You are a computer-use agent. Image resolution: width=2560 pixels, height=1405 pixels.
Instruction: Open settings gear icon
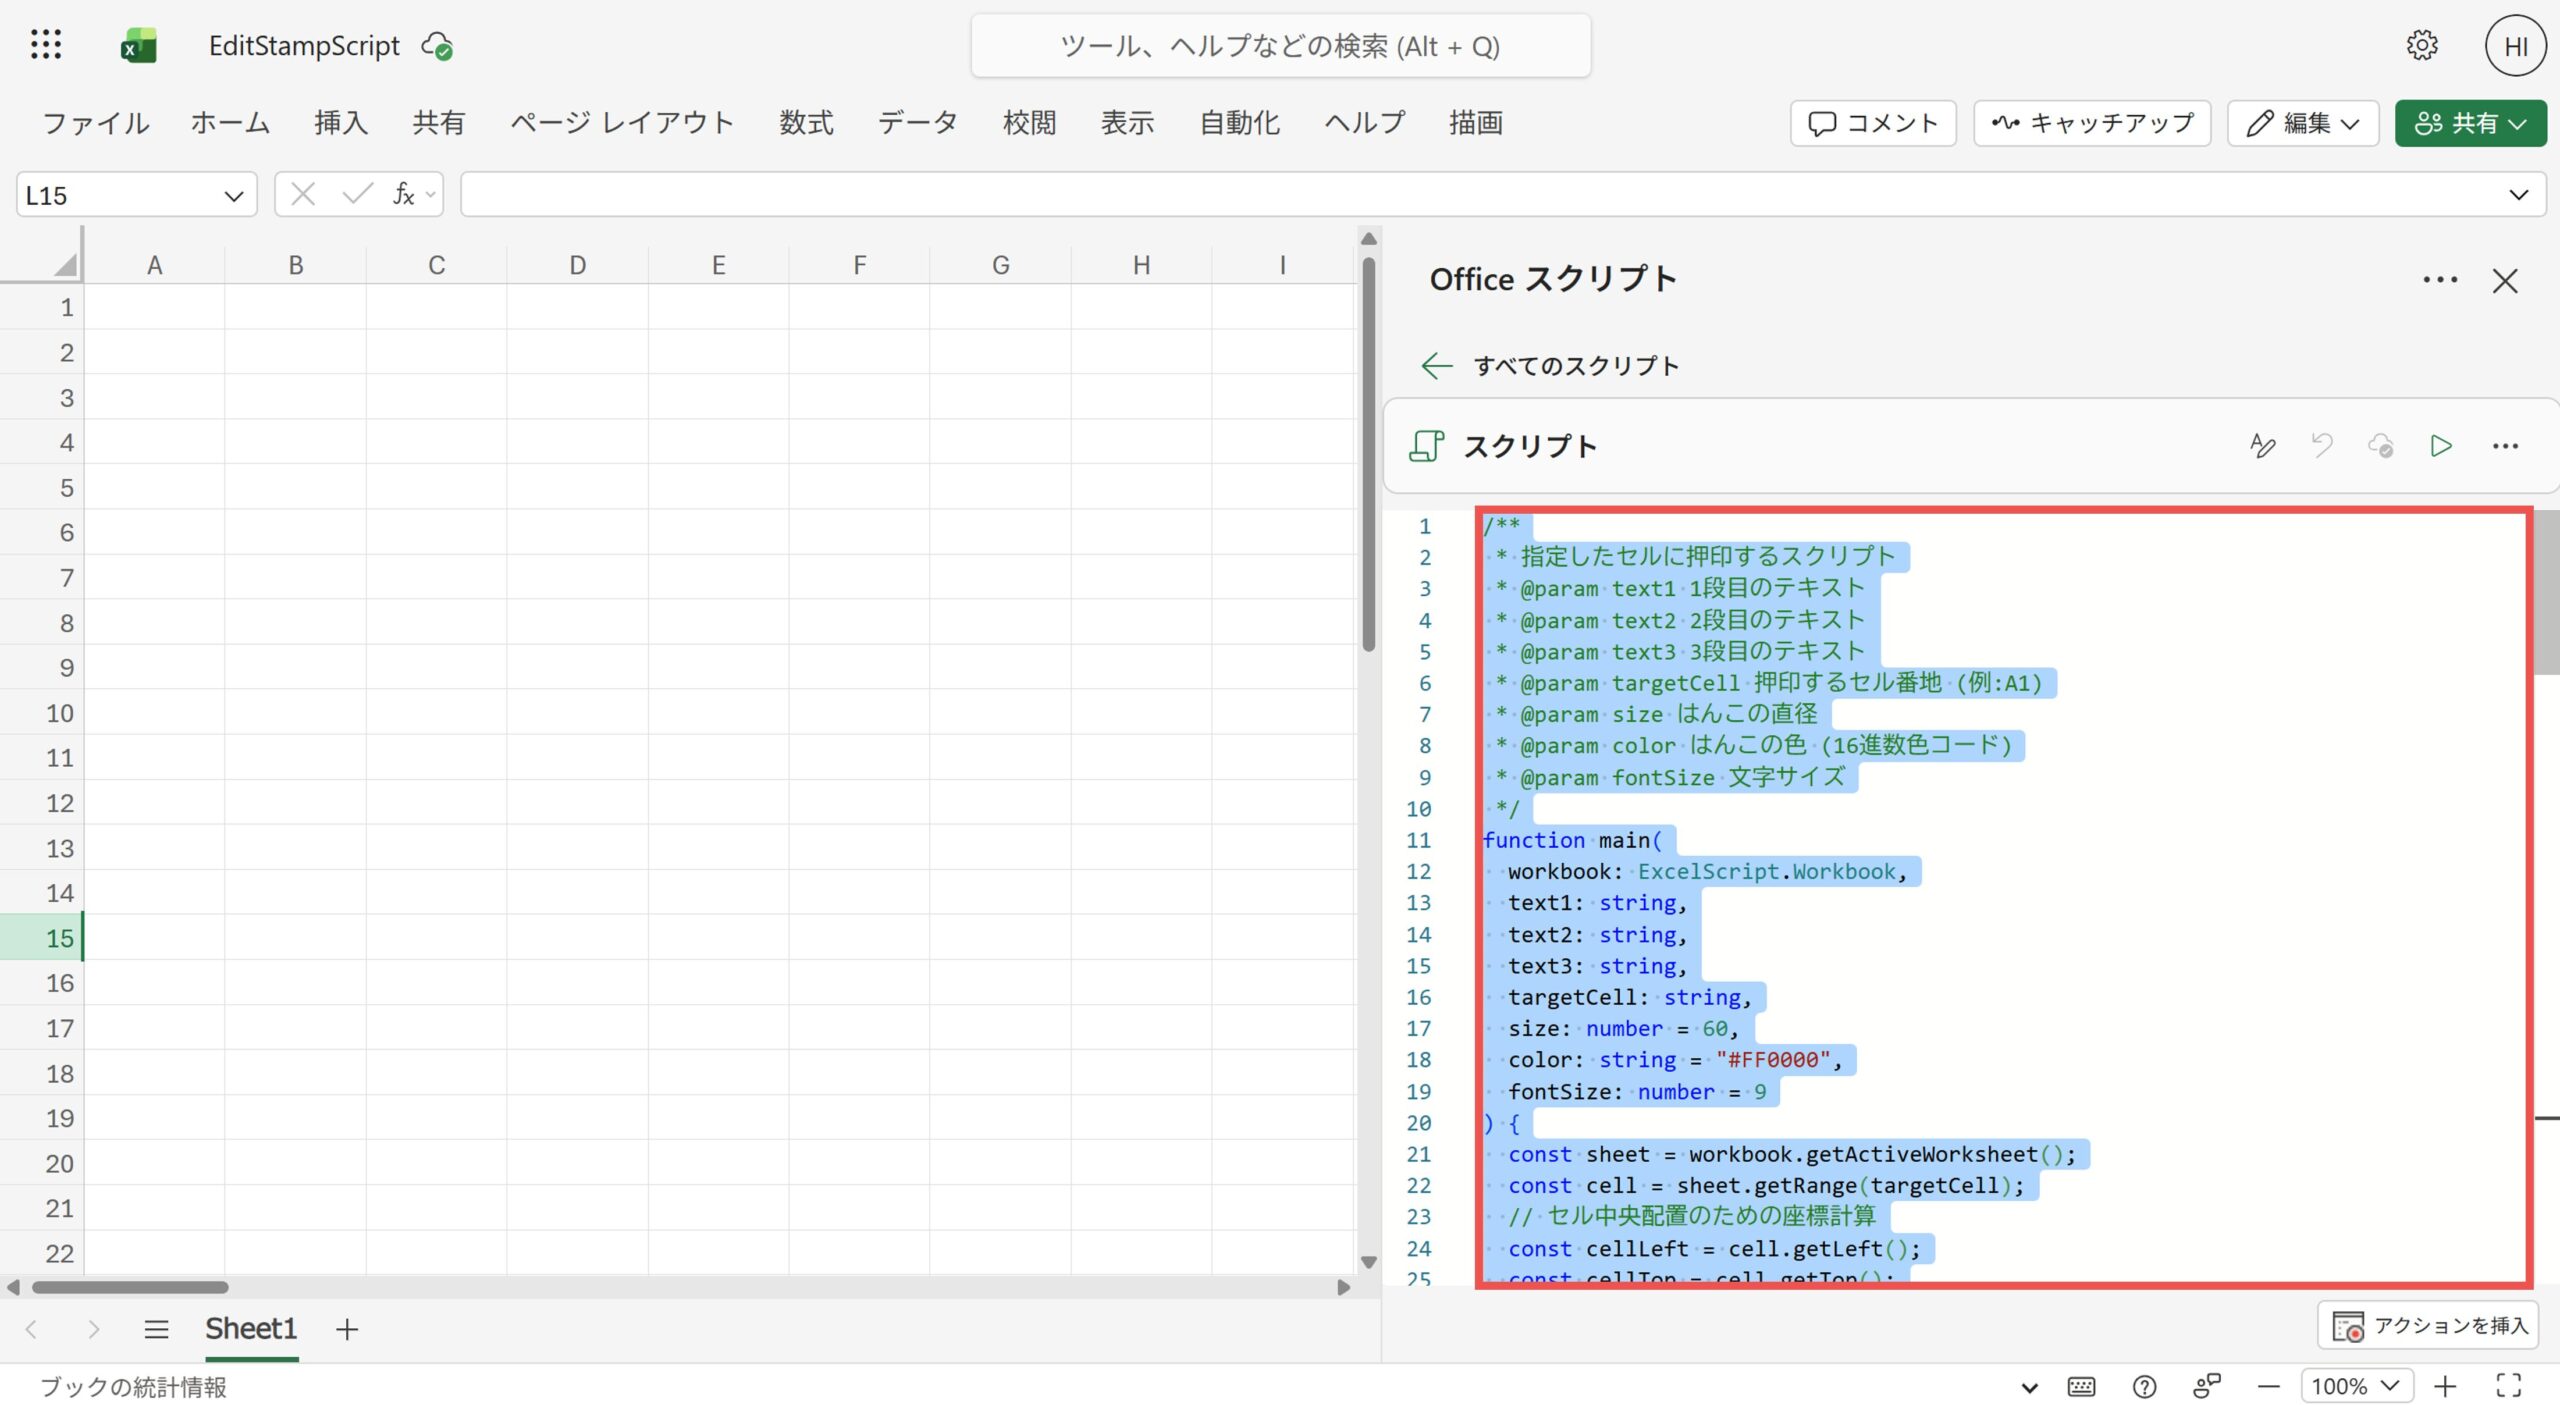point(2421,46)
